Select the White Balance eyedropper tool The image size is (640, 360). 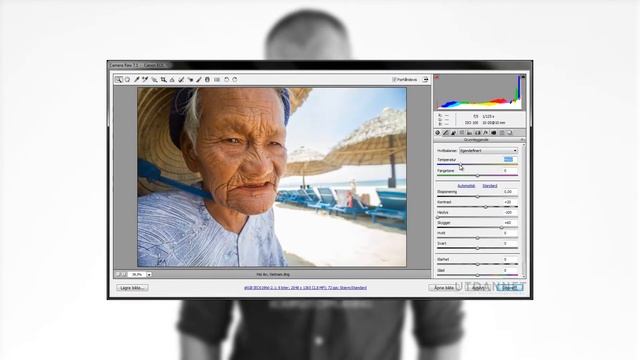pyautogui.click(x=137, y=80)
